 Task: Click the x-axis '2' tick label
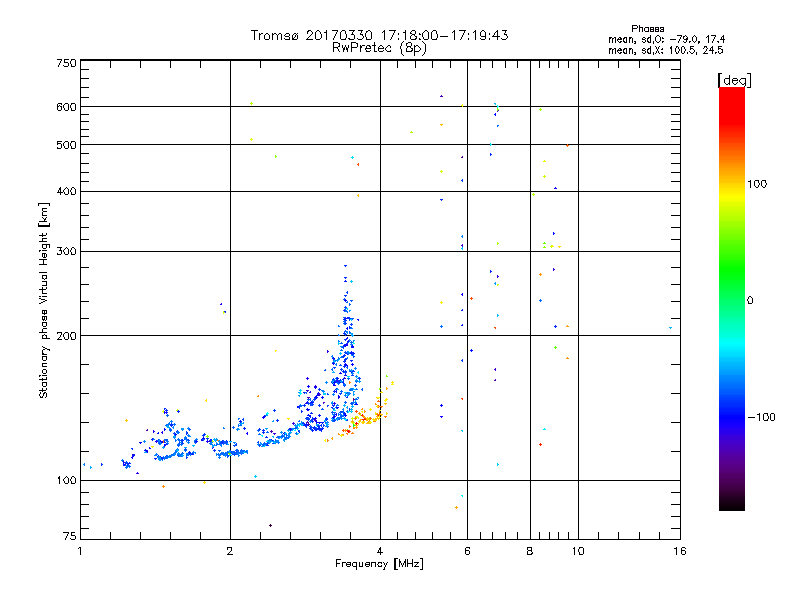coord(230,551)
